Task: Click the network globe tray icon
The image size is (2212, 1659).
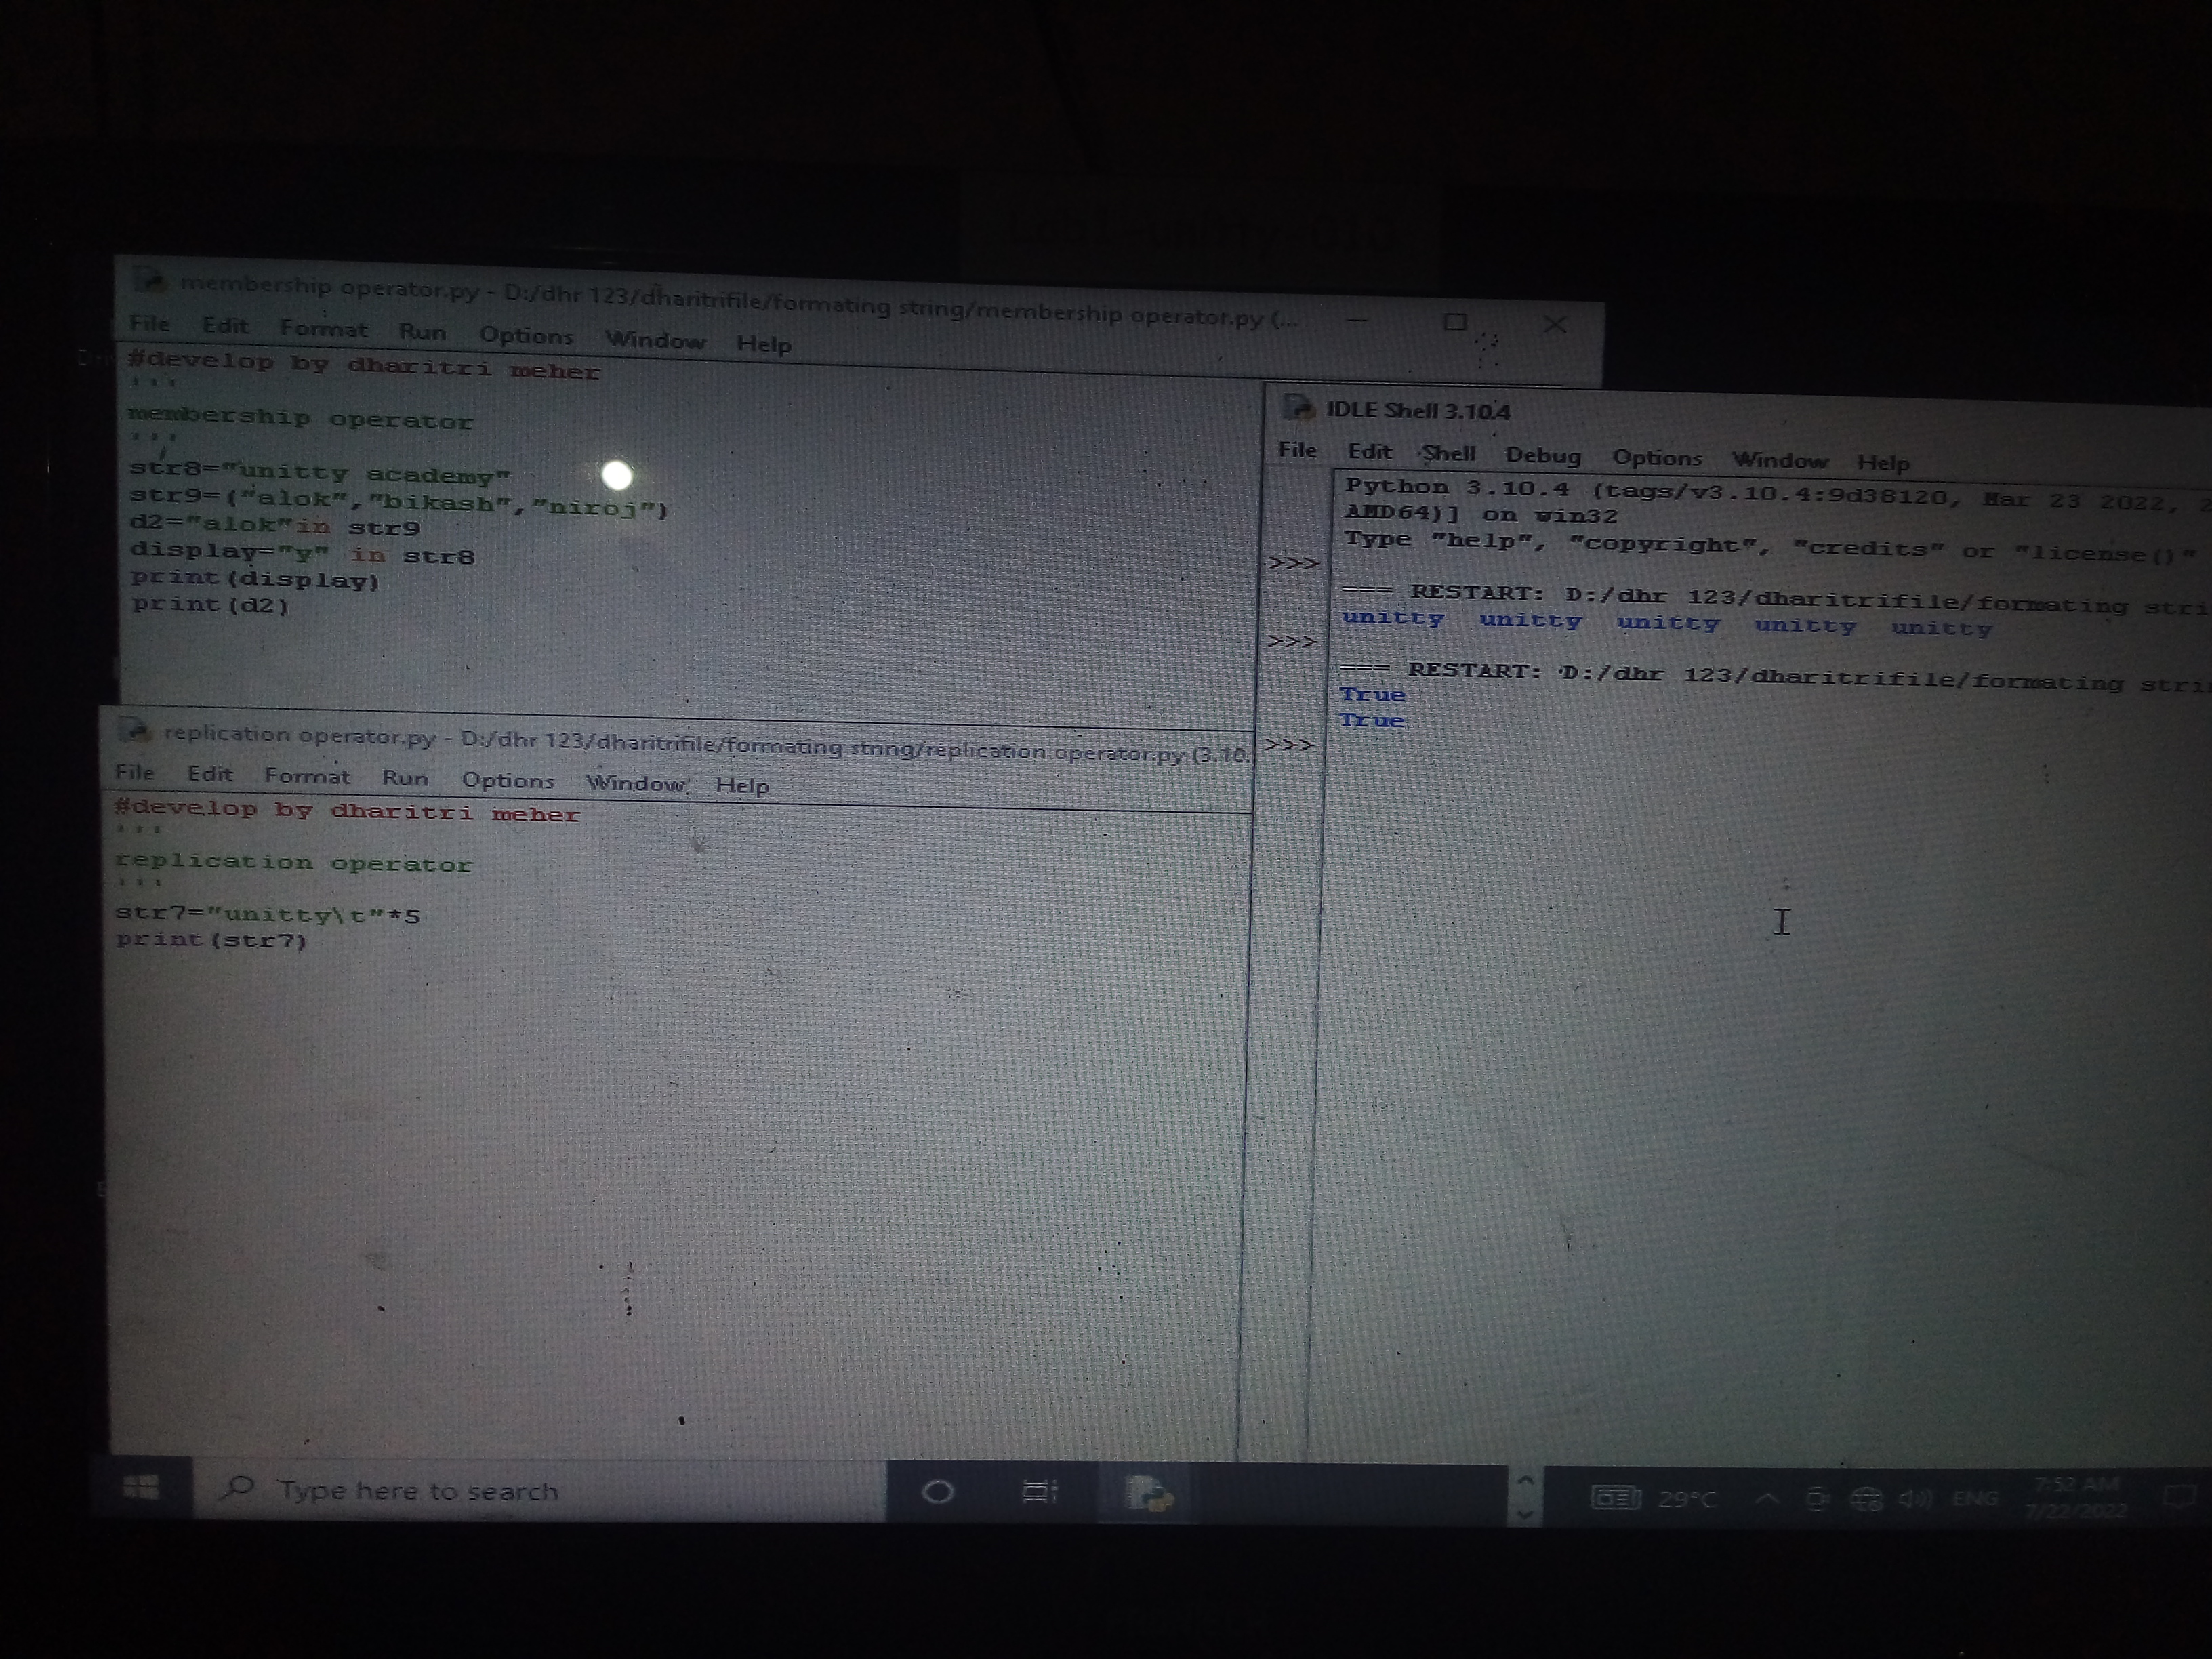Action: (x=1866, y=1499)
